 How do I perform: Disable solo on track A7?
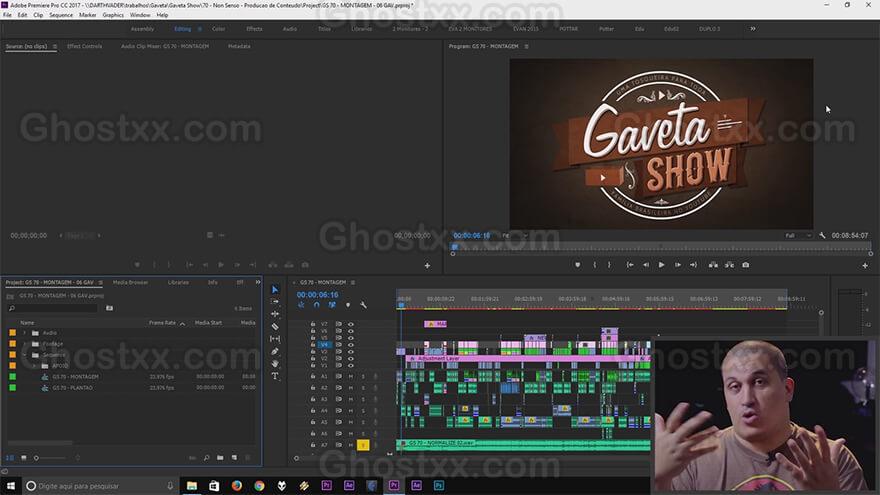coord(363,445)
